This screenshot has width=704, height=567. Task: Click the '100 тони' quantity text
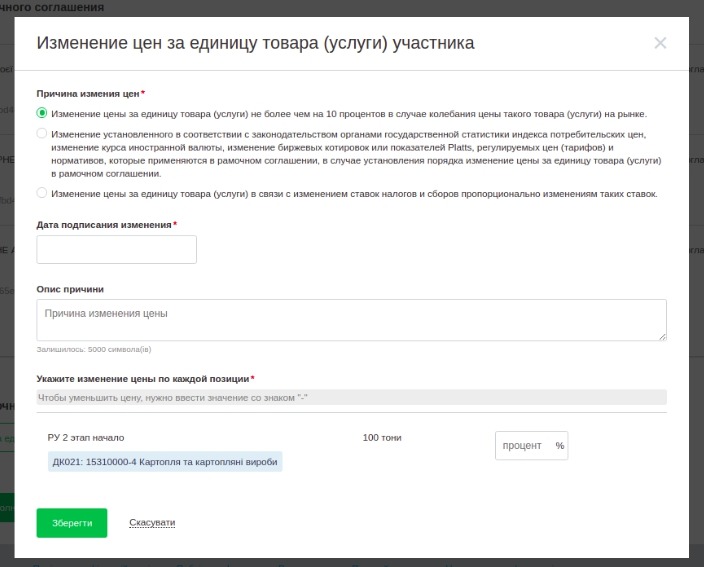tap(382, 438)
